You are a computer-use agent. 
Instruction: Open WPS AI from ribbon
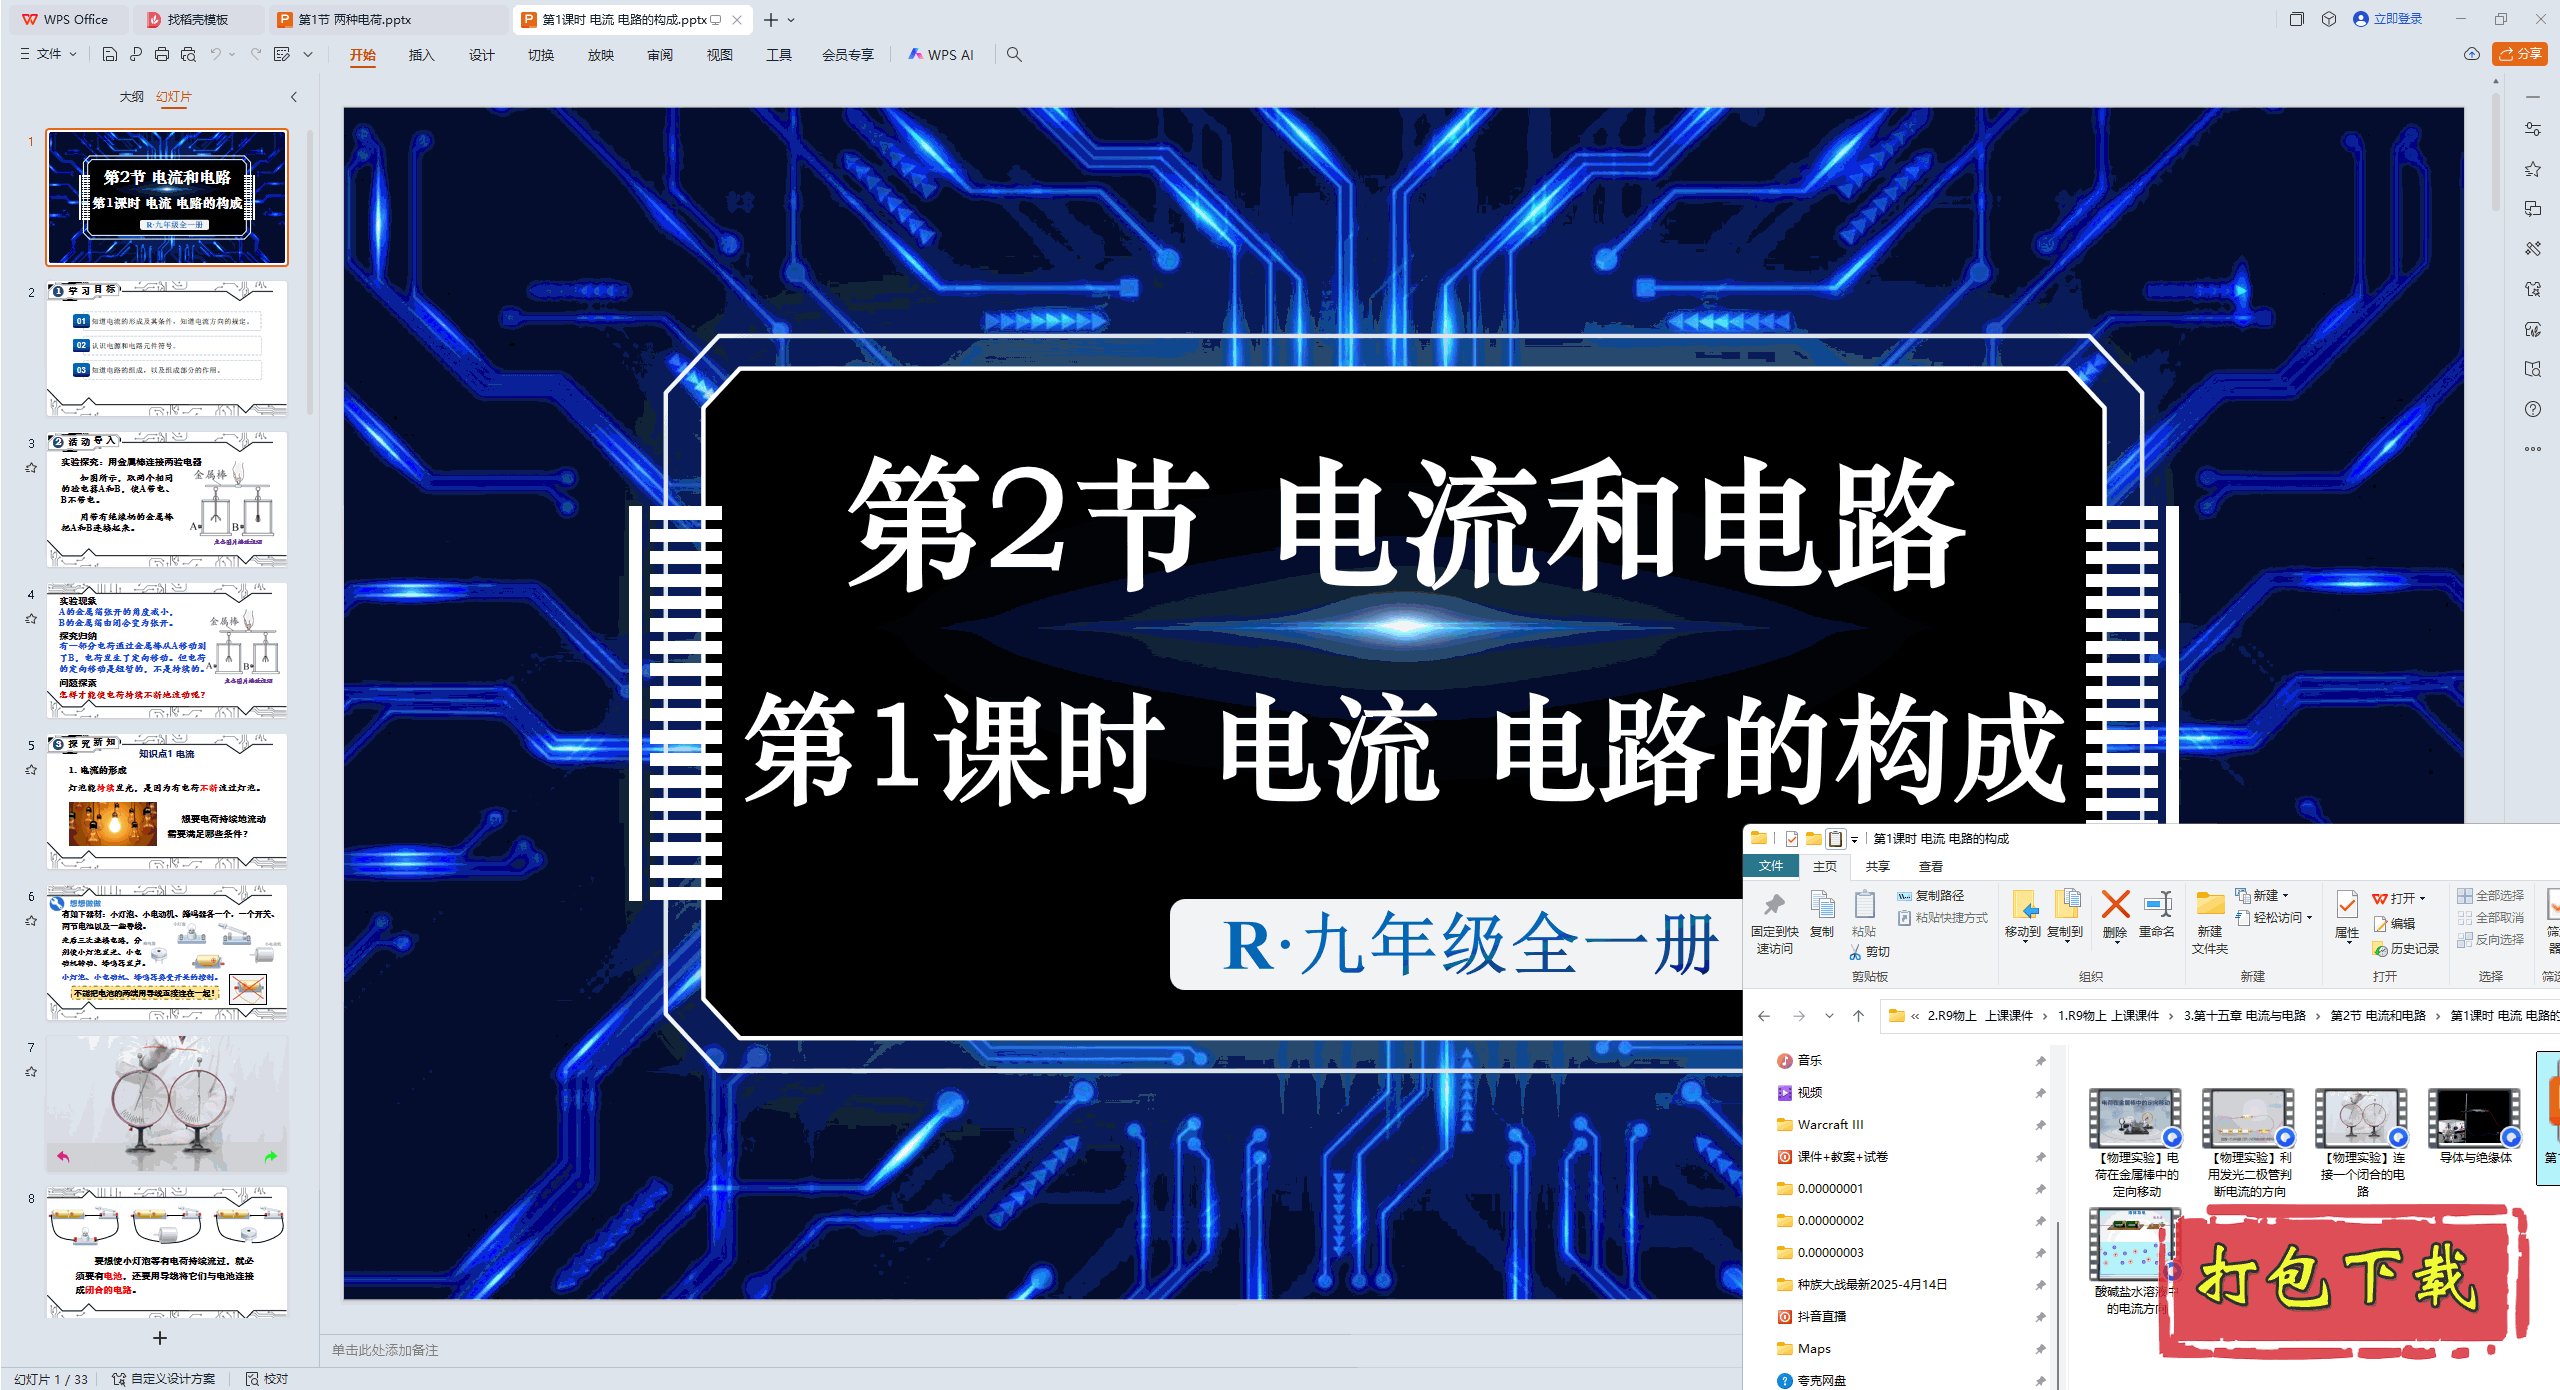pyautogui.click(x=940, y=55)
